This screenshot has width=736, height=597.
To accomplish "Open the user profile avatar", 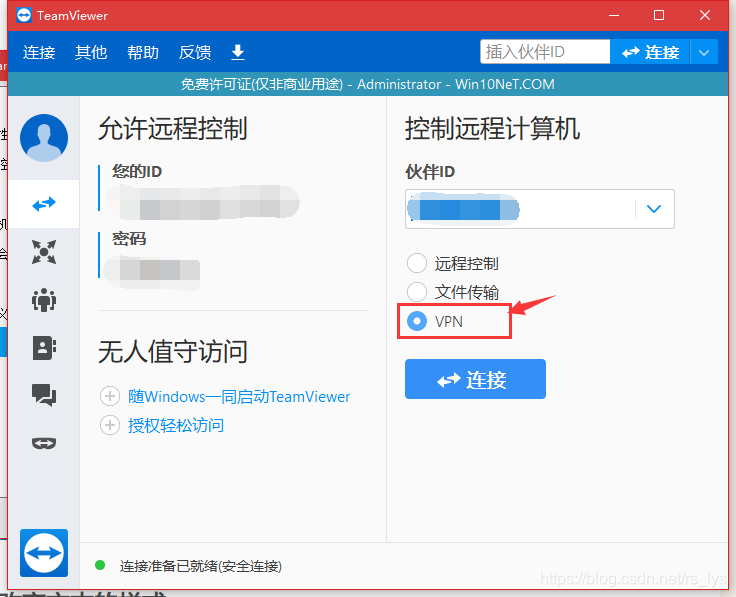I will click(x=44, y=138).
